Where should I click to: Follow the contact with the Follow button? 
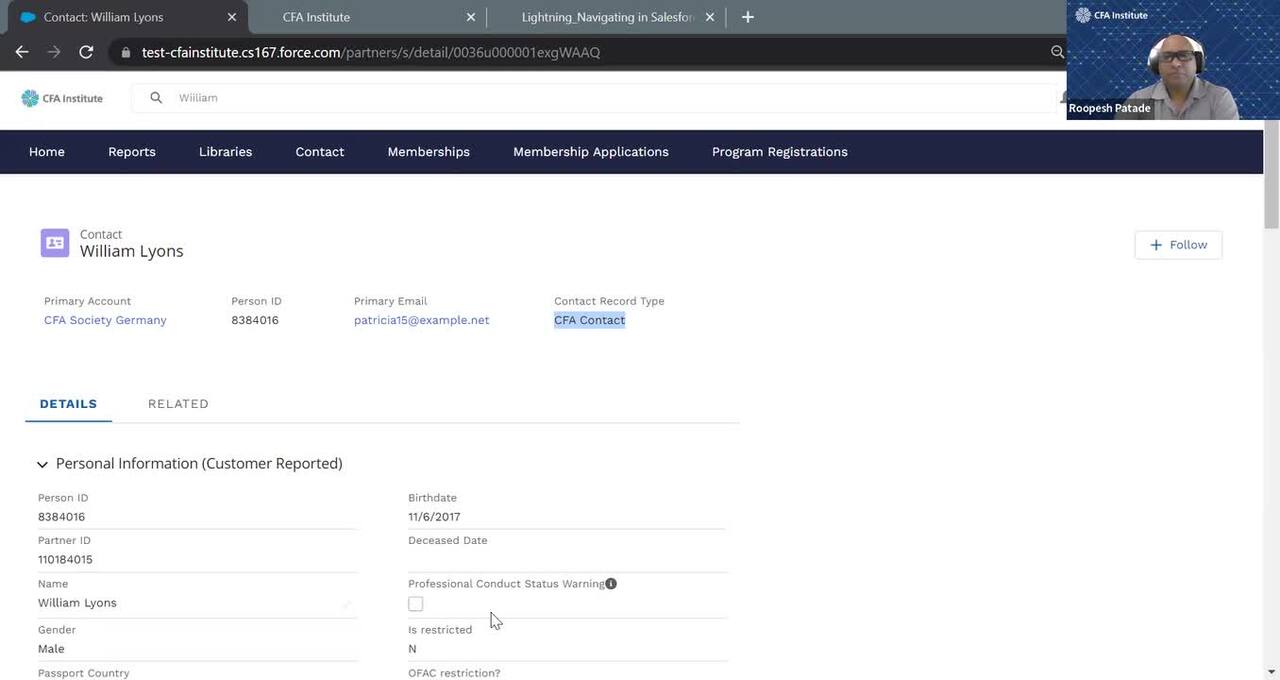point(1178,245)
